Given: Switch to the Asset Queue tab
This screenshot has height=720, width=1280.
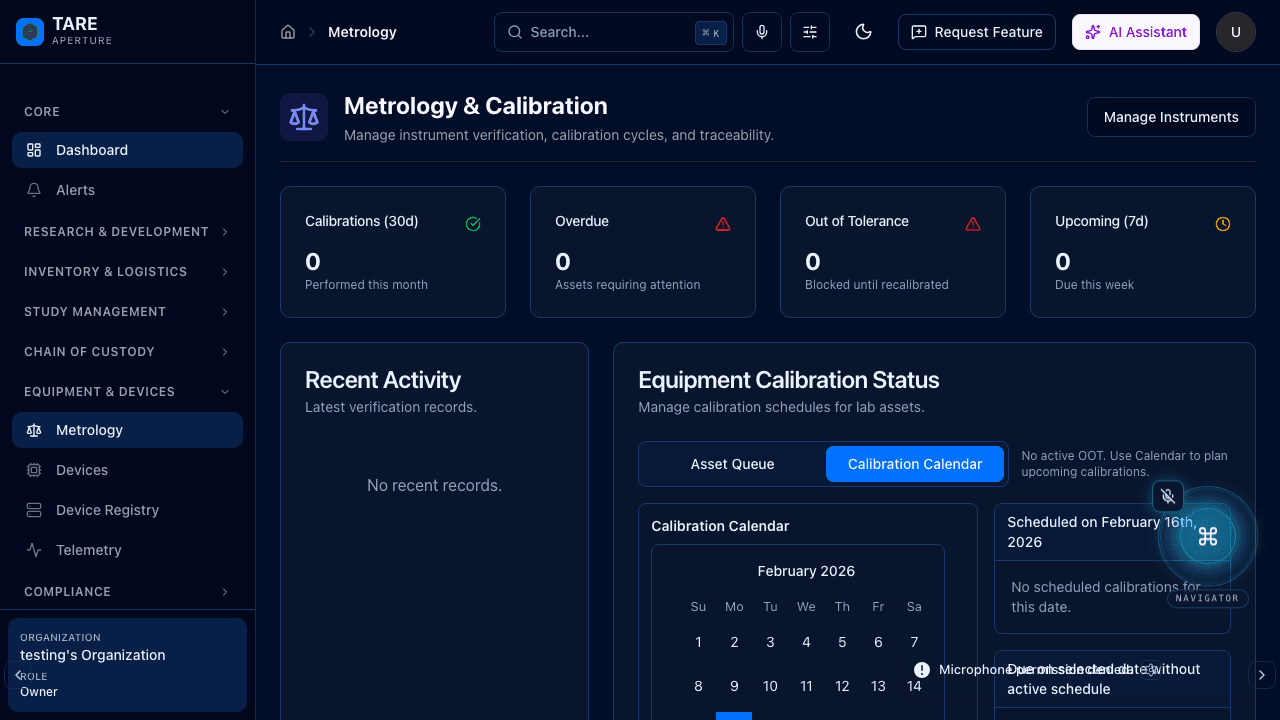Looking at the screenshot, I should click(732, 463).
